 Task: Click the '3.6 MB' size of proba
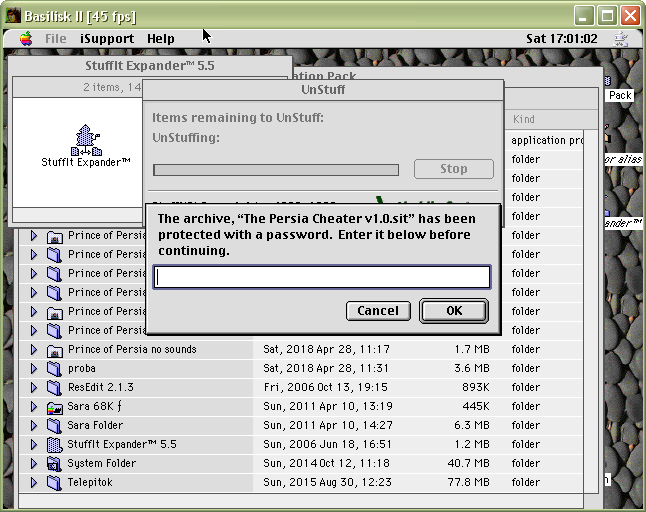click(x=472, y=368)
